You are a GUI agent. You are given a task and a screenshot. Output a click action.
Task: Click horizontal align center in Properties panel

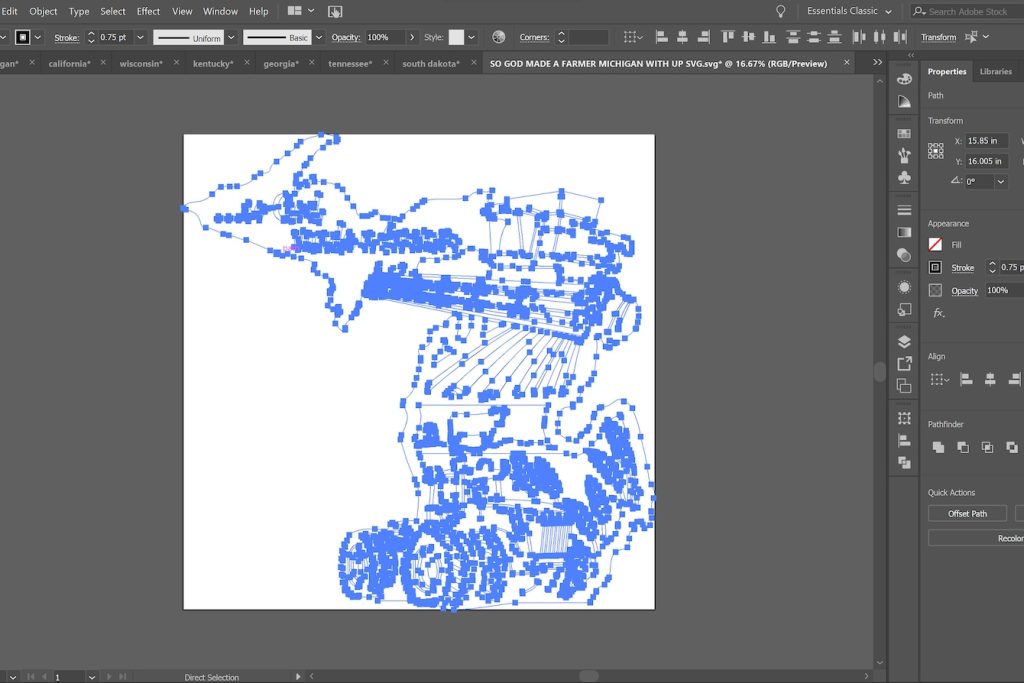click(990, 379)
